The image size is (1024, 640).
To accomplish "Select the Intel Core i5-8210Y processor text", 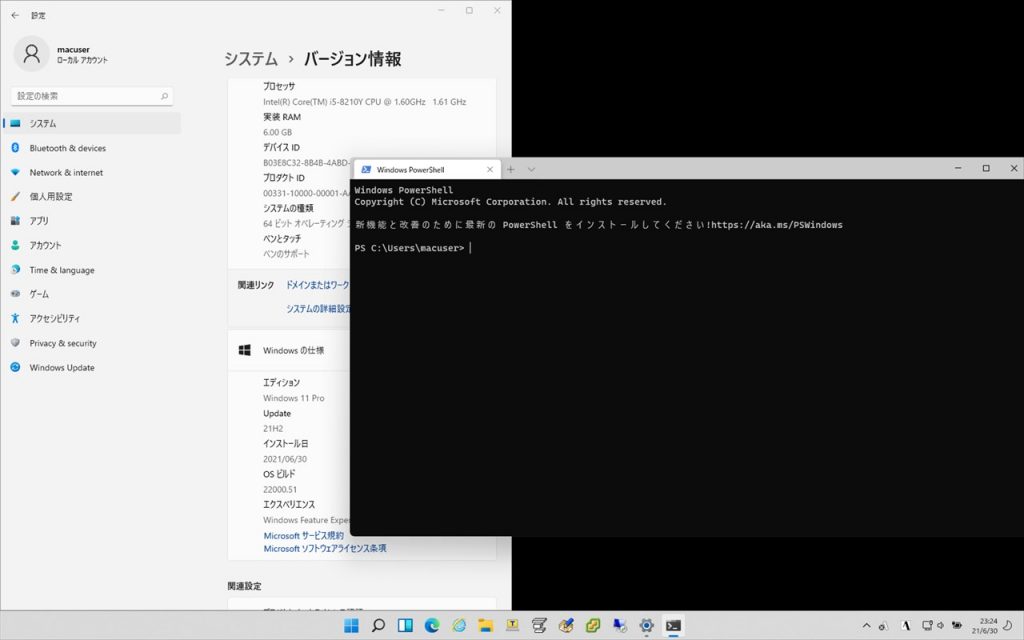I will [x=364, y=102].
